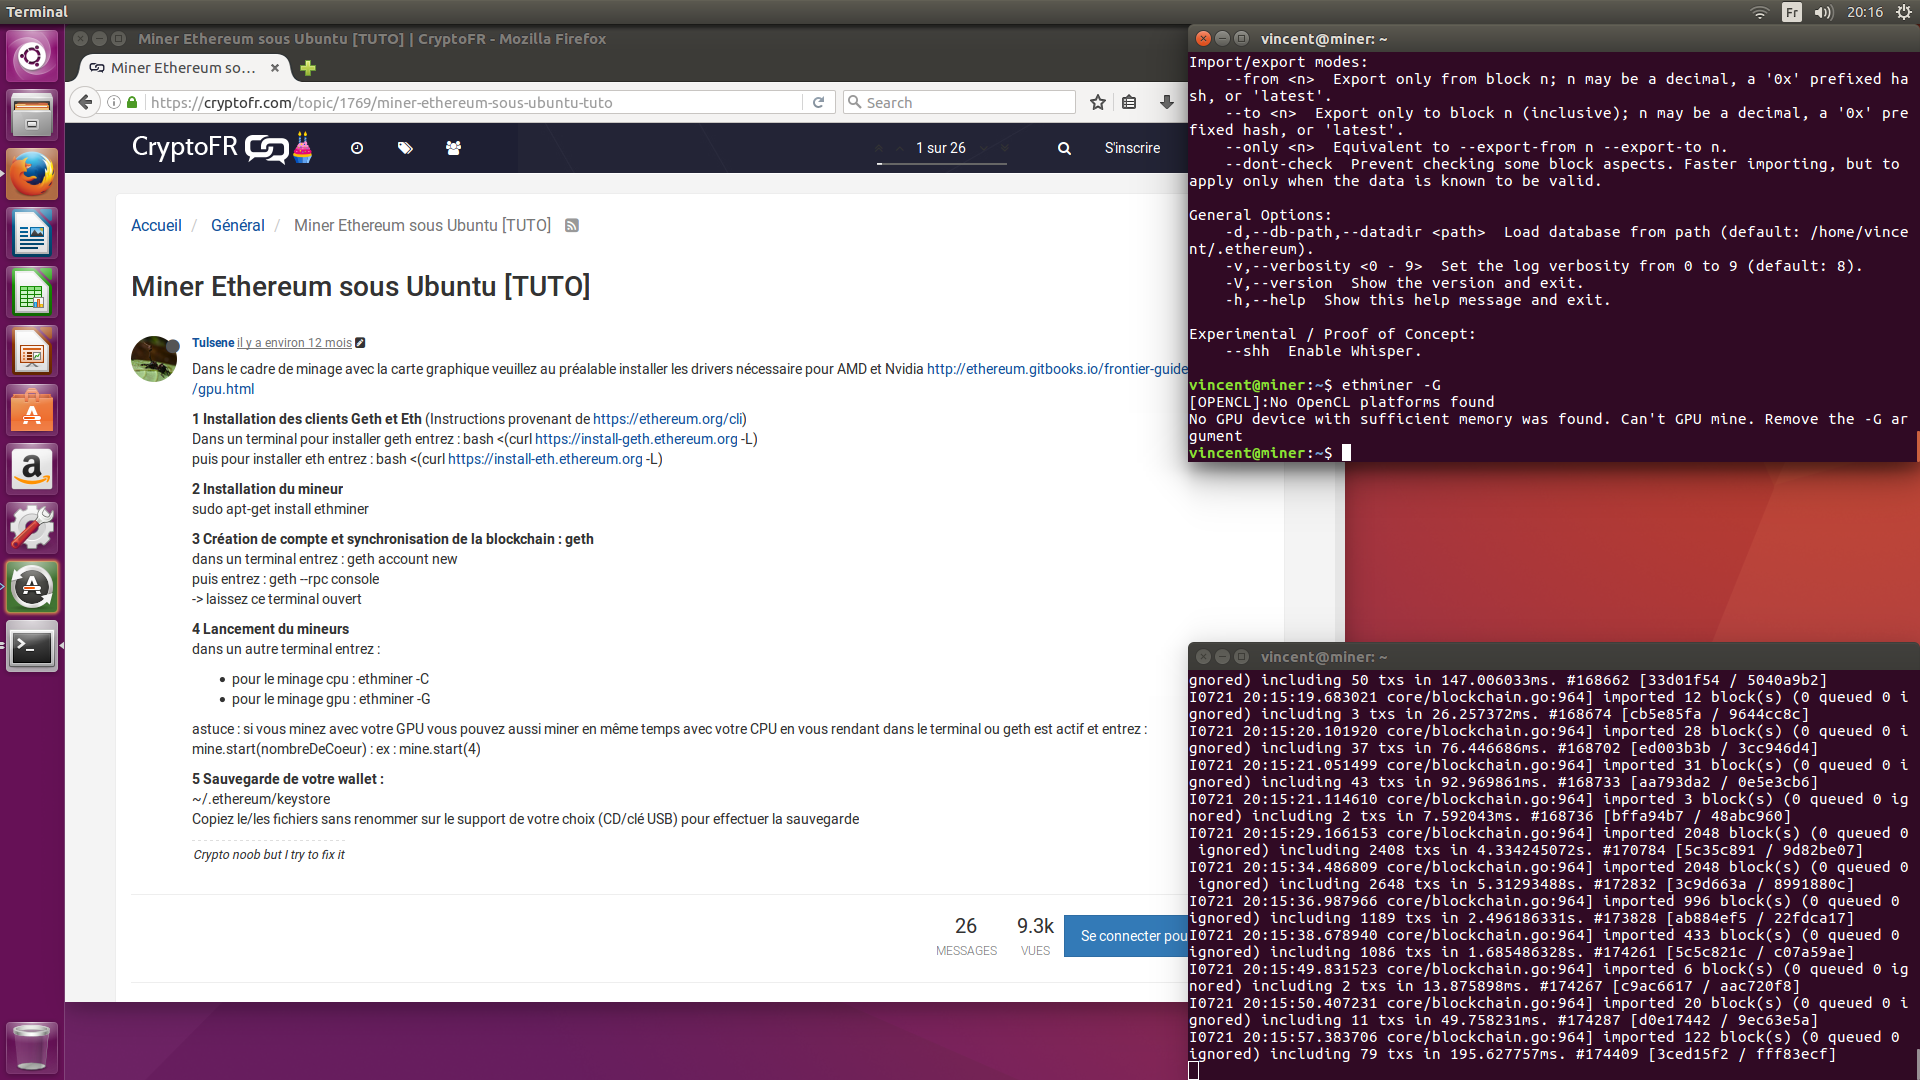Click heading '4 Lancement du mineurs'
1920x1080 pixels.
coord(270,629)
